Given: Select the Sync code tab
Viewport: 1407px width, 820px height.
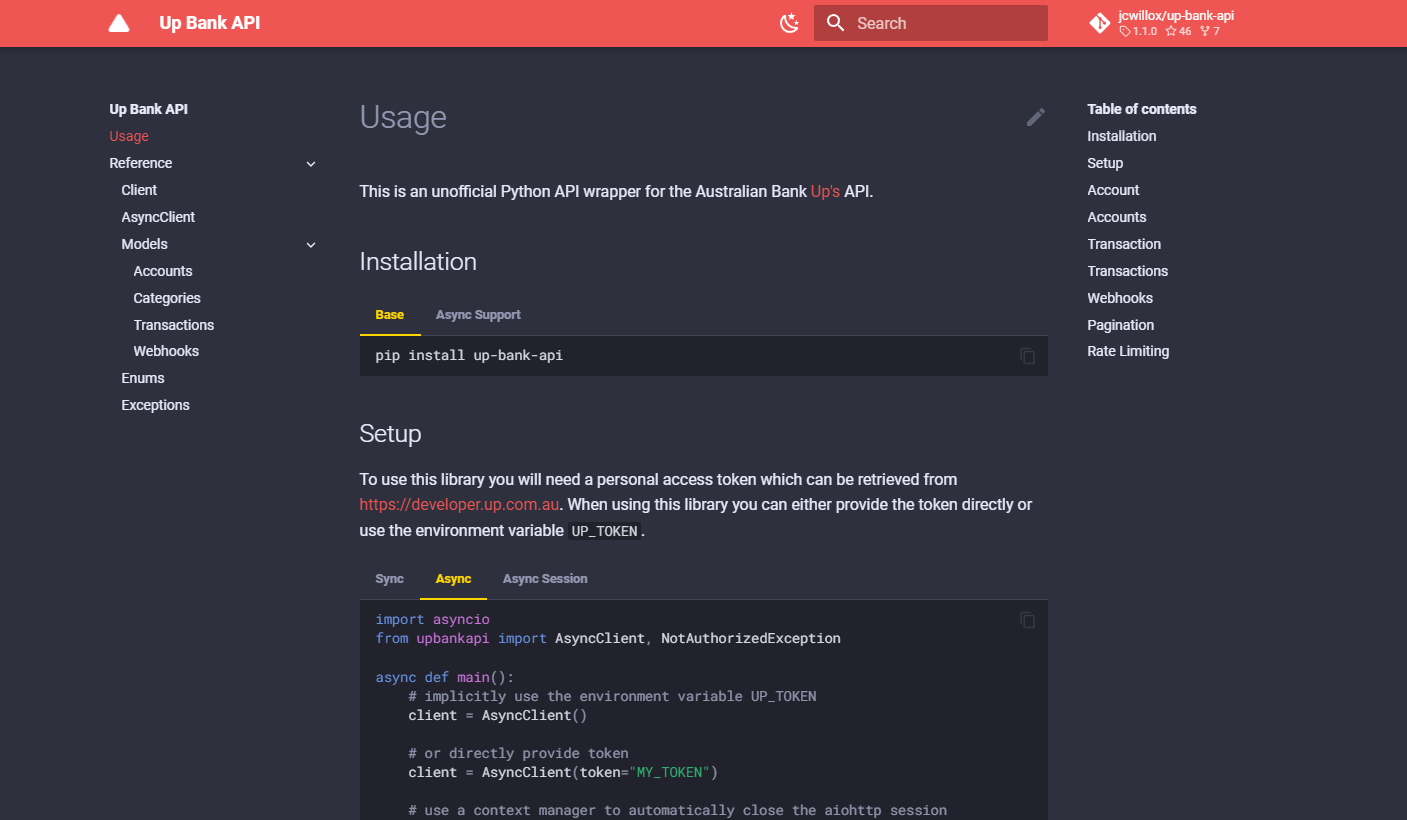Looking at the screenshot, I should [x=389, y=579].
